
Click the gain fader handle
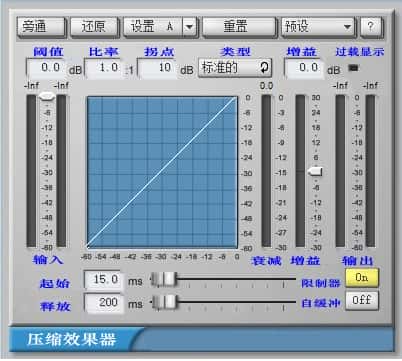[315, 172]
